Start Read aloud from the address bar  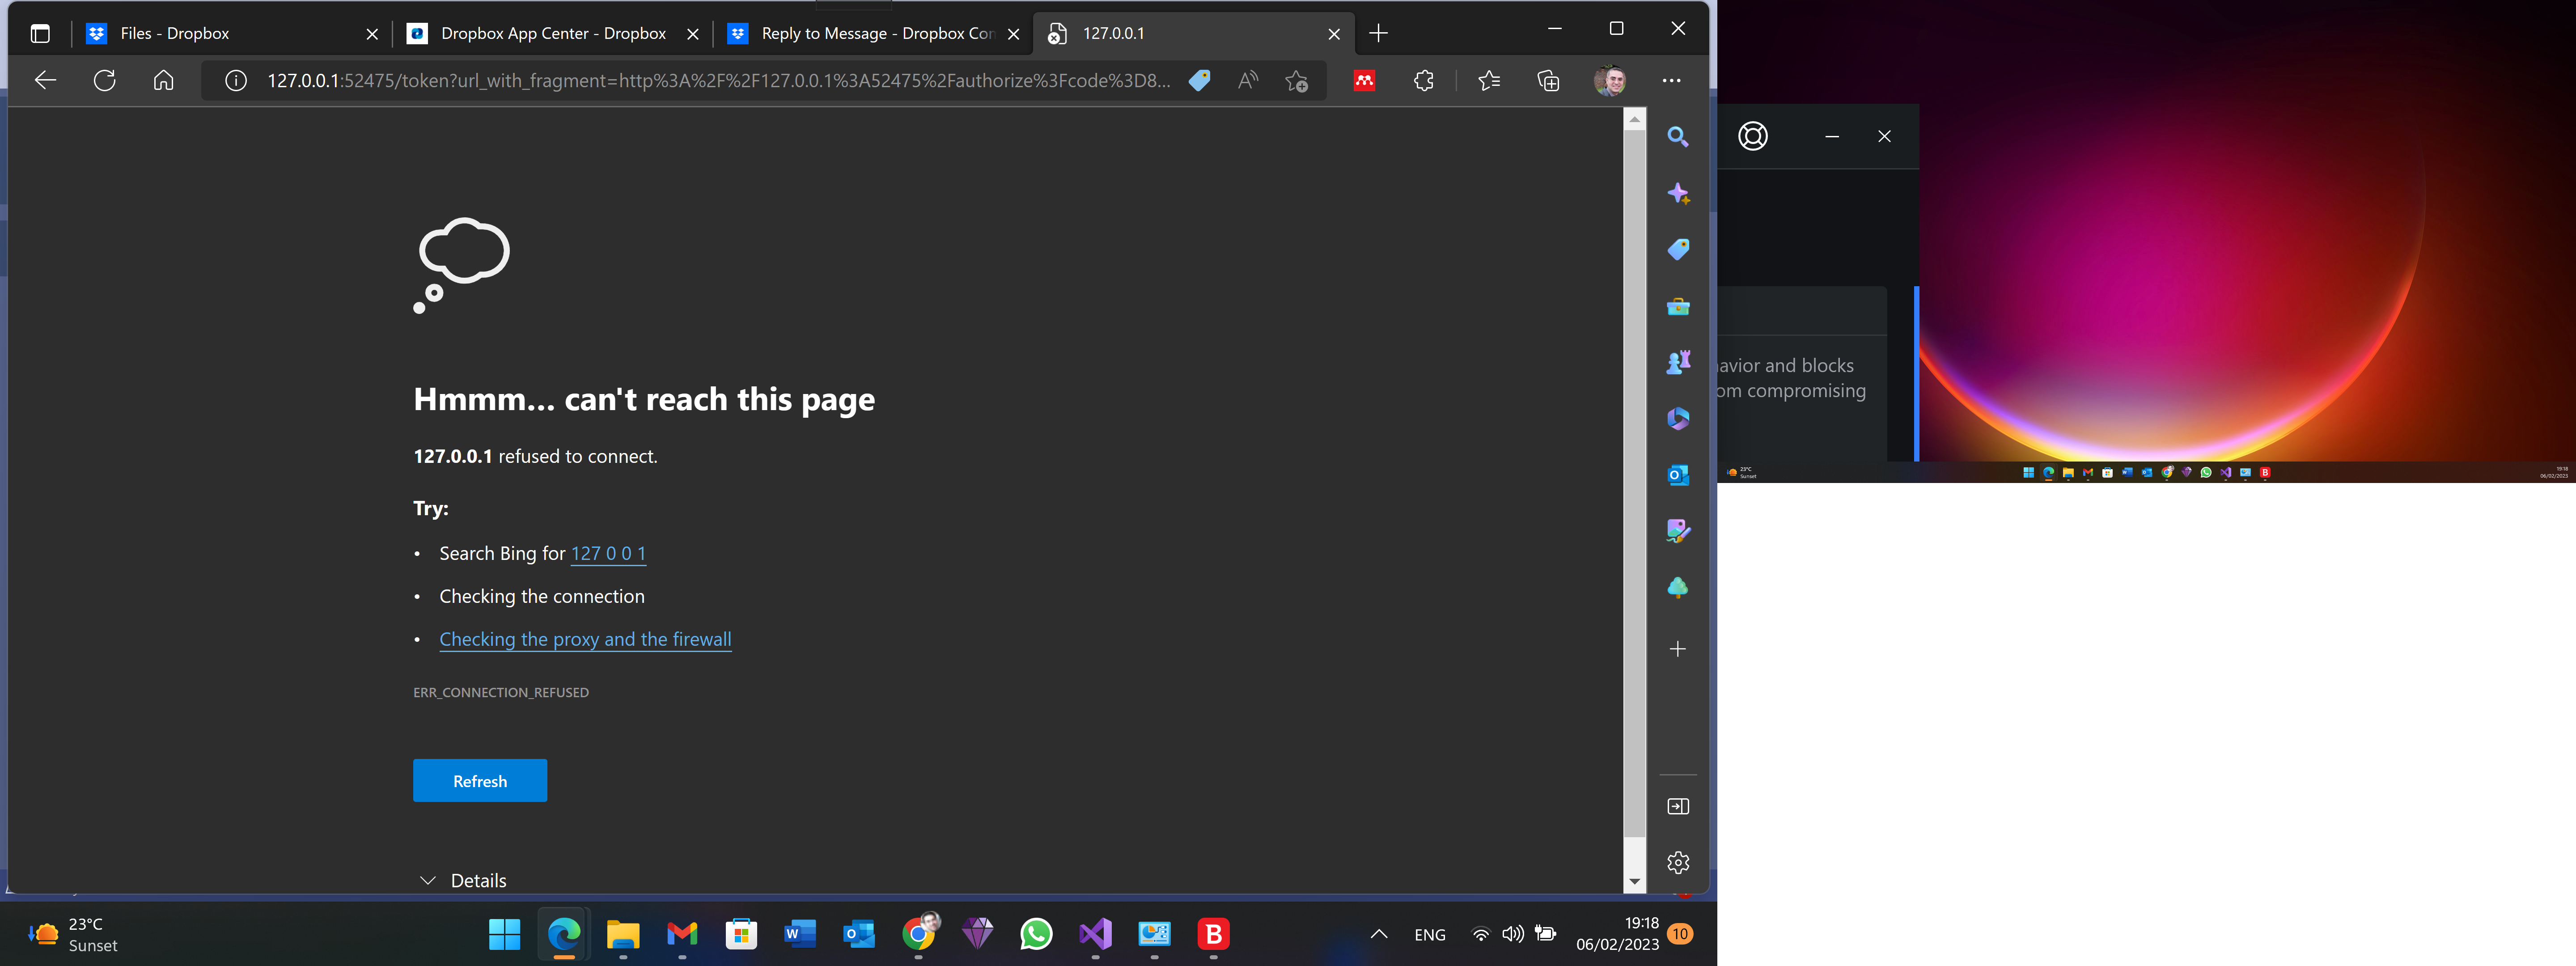(1248, 80)
